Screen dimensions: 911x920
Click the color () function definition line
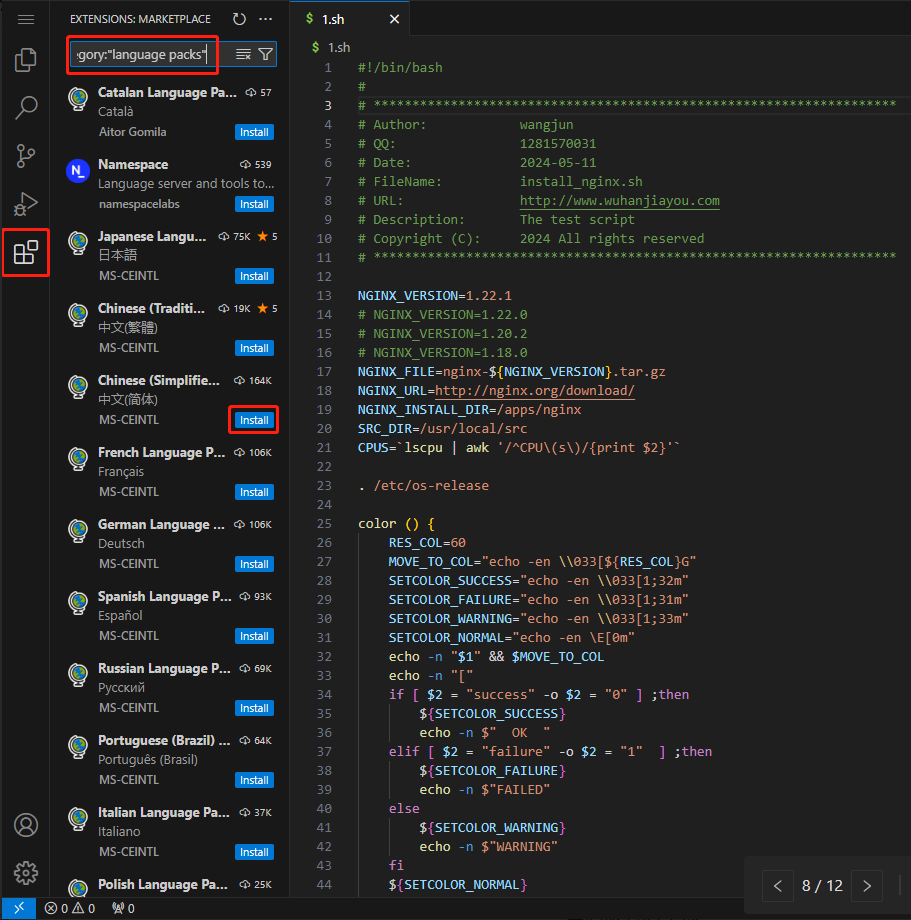[396, 524]
